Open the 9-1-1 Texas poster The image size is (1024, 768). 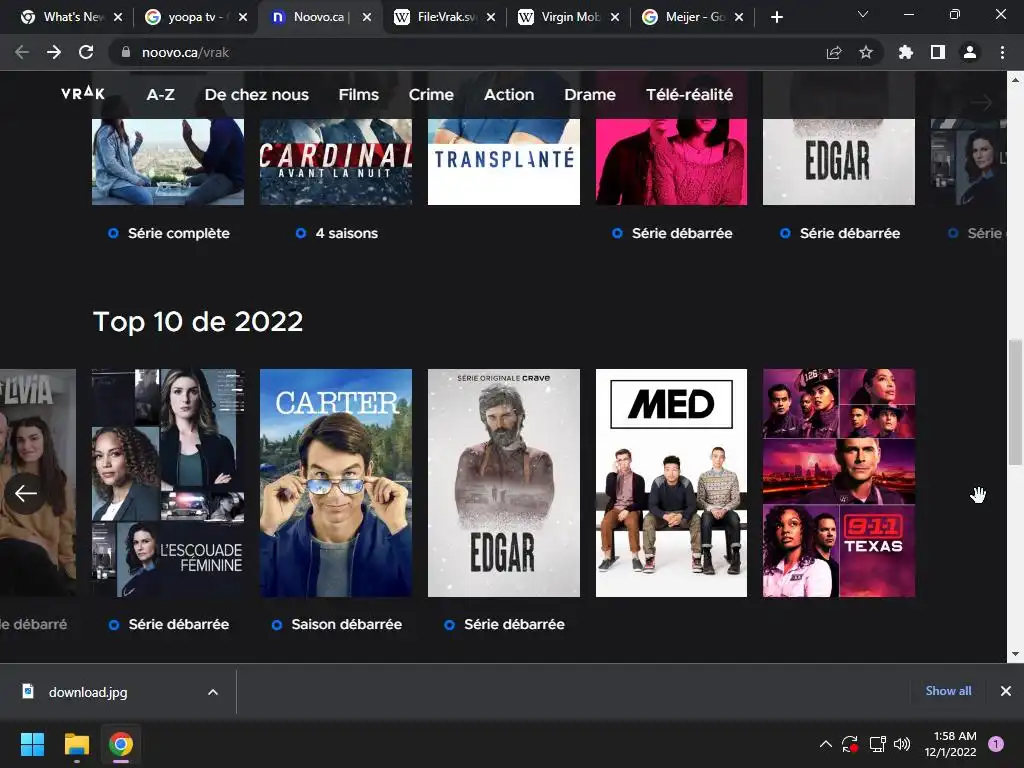[x=839, y=483]
